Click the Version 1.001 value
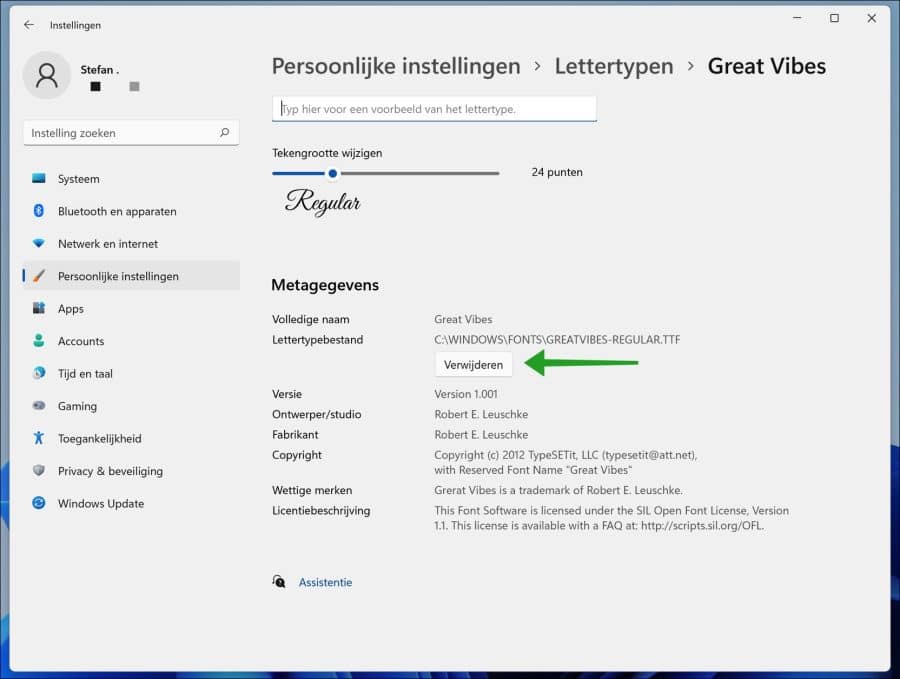Screen dimensions: 900x679 pos(465,394)
